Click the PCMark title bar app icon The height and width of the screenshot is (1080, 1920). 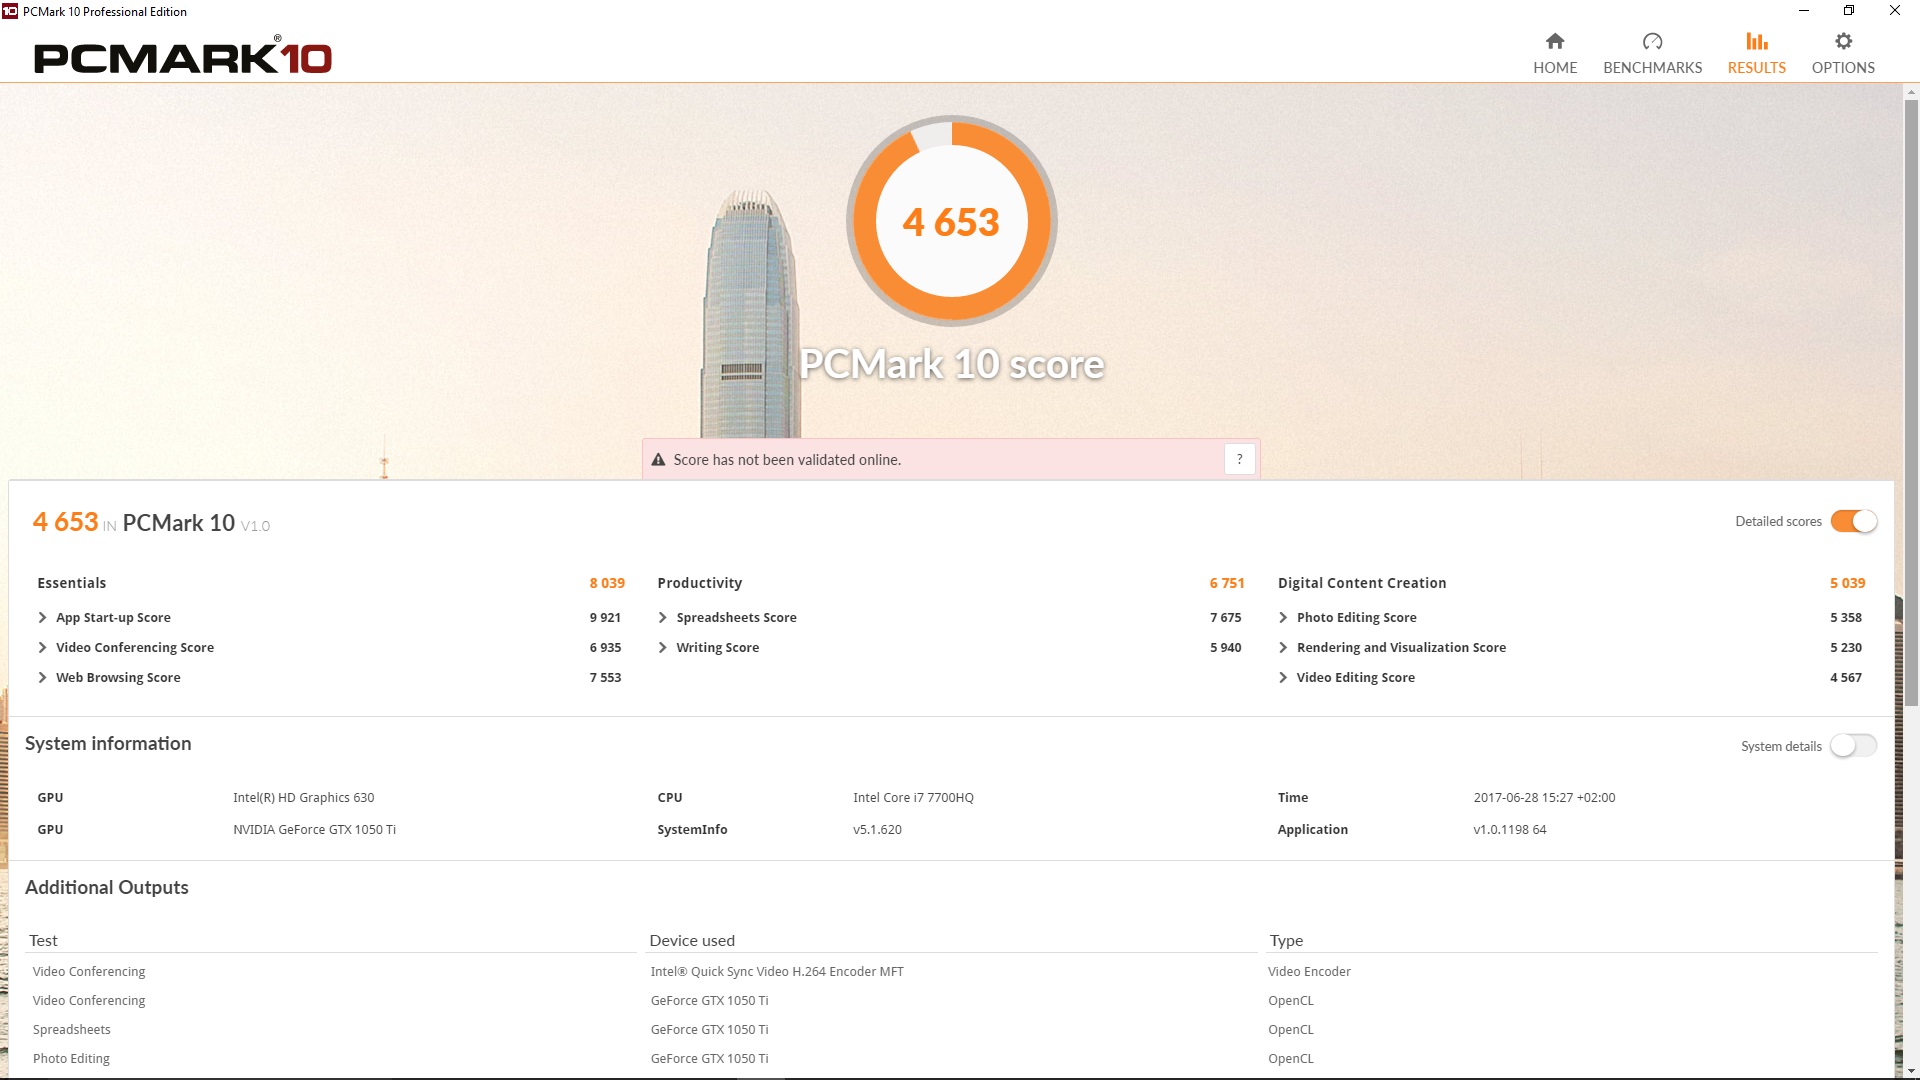[x=10, y=11]
